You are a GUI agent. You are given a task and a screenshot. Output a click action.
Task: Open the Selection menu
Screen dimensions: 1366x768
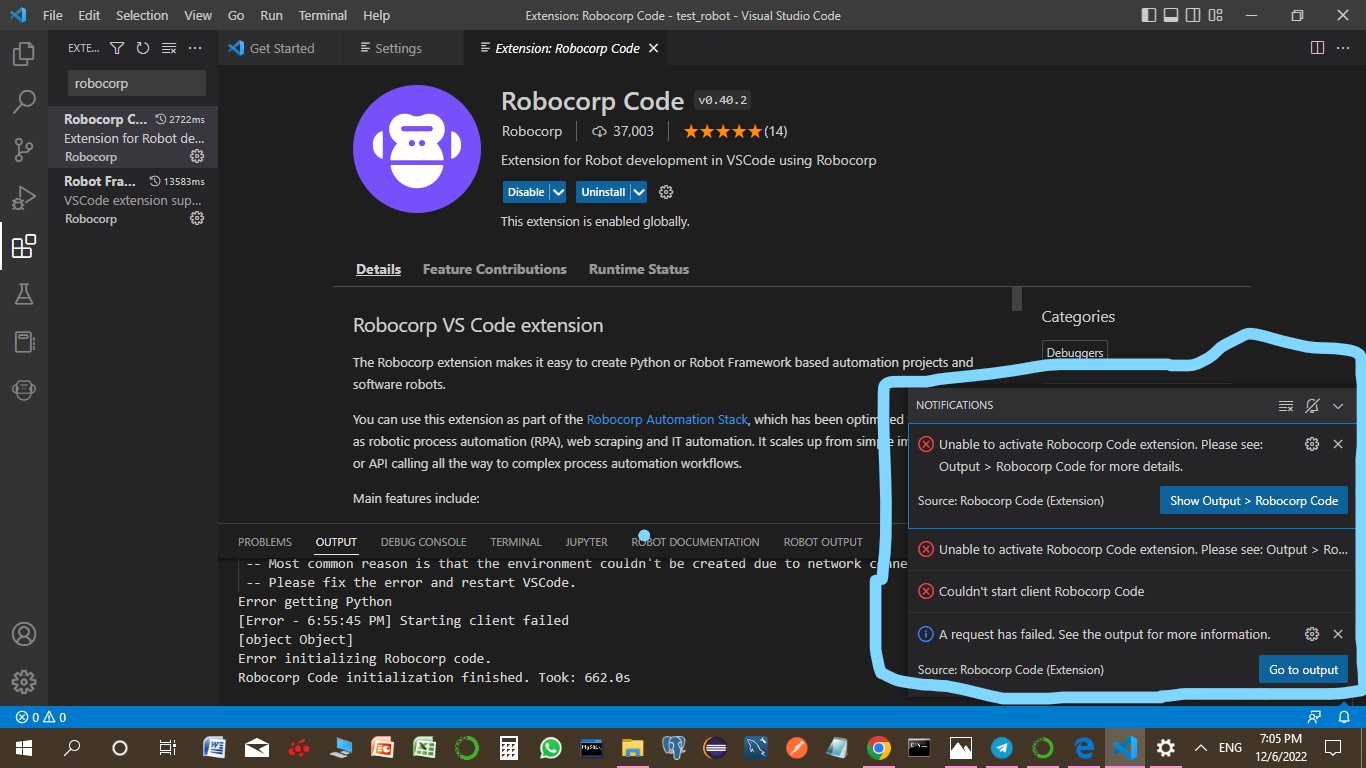pyautogui.click(x=142, y=15)
